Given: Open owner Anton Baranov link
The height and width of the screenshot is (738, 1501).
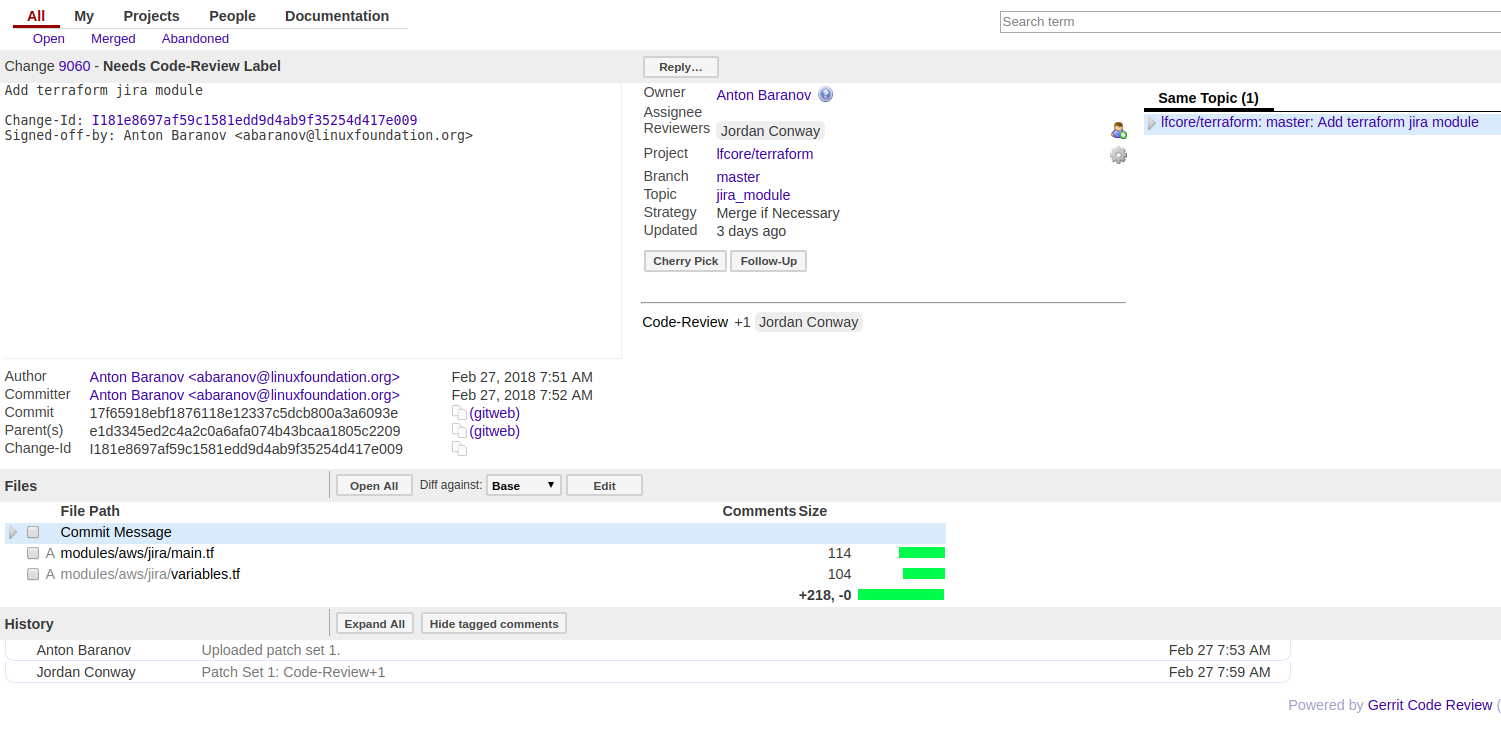Looking at the screenshot, I should [x=763, y=95].
